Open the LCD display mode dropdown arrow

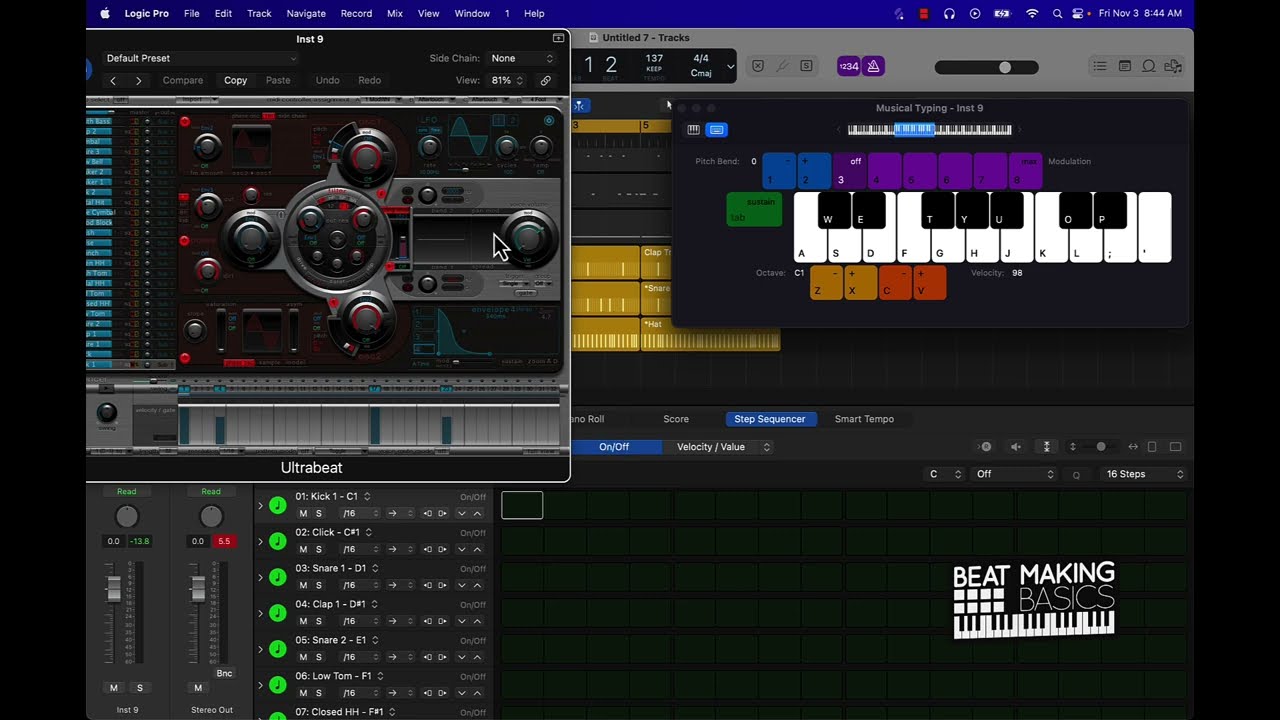point(730,67)
